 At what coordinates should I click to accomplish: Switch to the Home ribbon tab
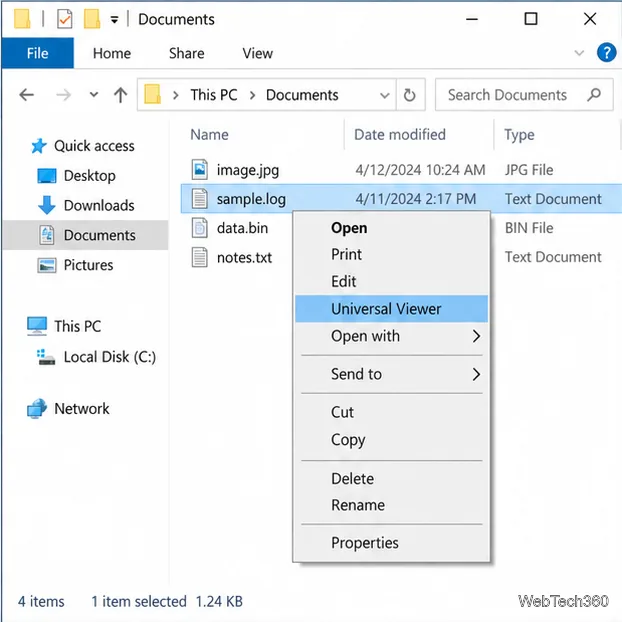coord(112,53)
